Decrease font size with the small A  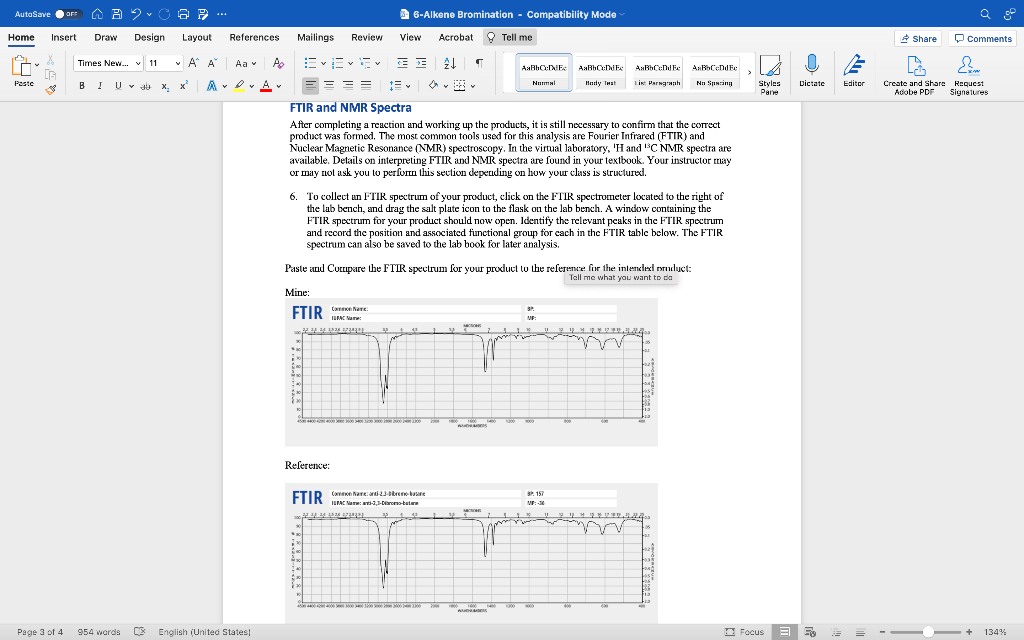(x=212, y=63)
